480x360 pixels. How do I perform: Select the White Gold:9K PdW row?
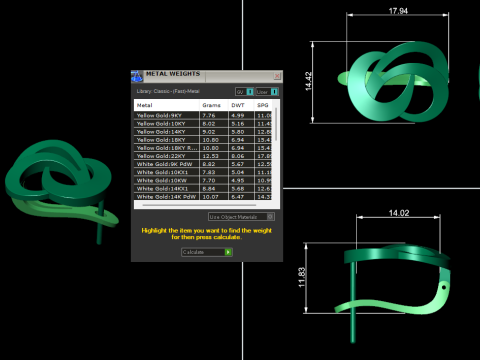click(x=203, y=164)
